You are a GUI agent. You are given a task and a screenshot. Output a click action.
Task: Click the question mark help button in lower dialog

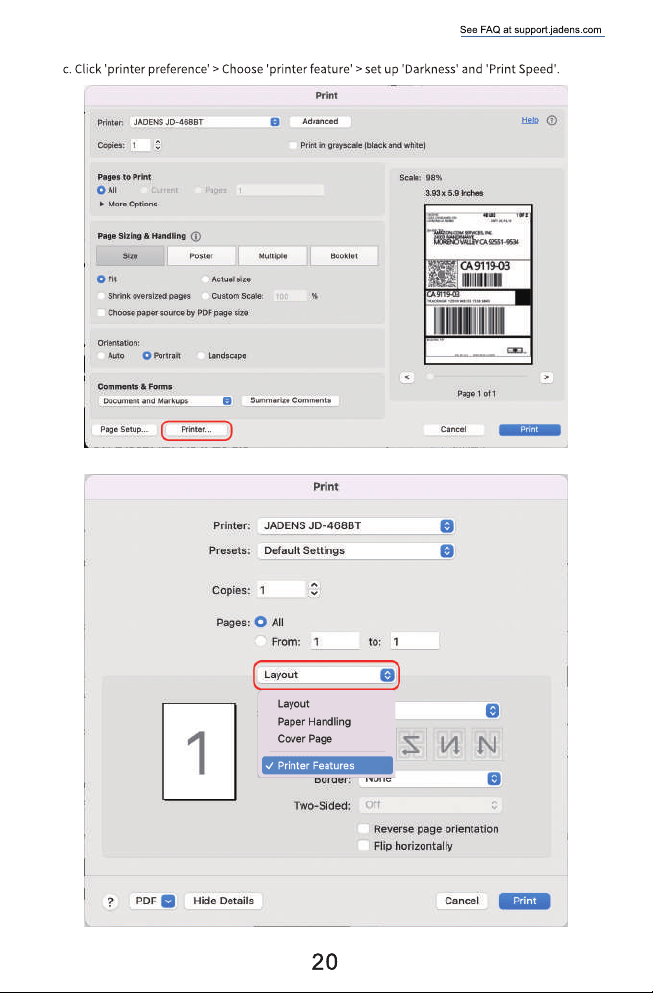pos(110,902)
